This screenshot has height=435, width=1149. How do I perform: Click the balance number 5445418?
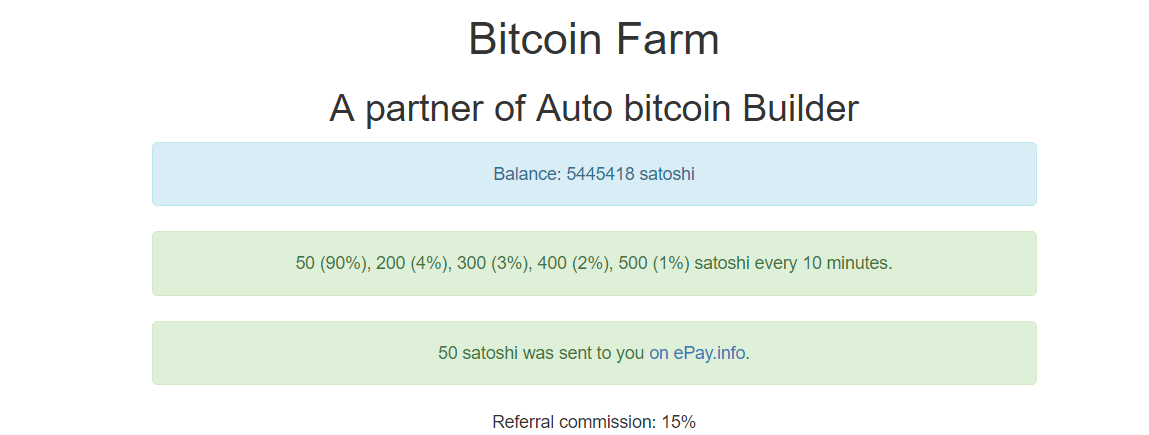[600, 174]
